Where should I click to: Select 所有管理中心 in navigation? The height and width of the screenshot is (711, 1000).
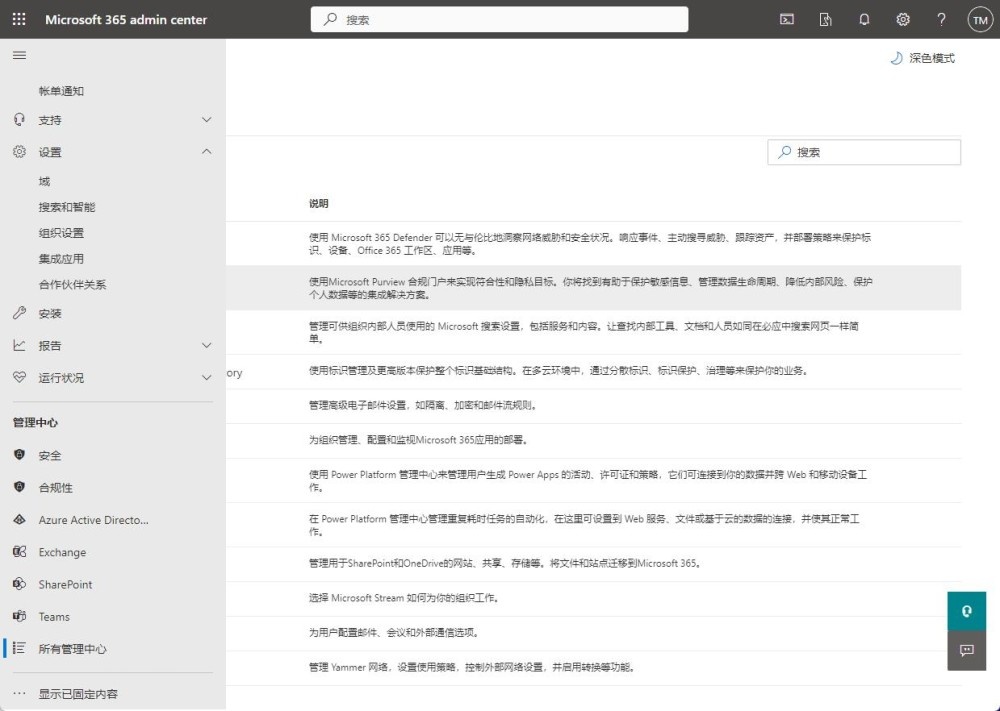click(x=72, y=649)
